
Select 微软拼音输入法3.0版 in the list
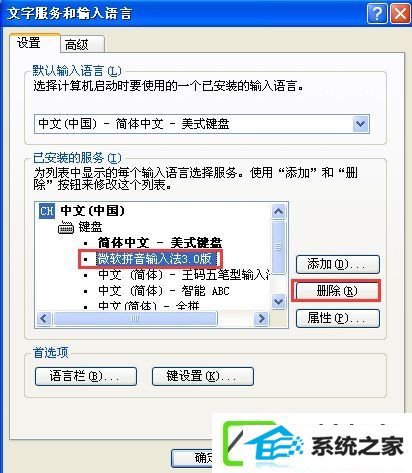pos(154,259)
